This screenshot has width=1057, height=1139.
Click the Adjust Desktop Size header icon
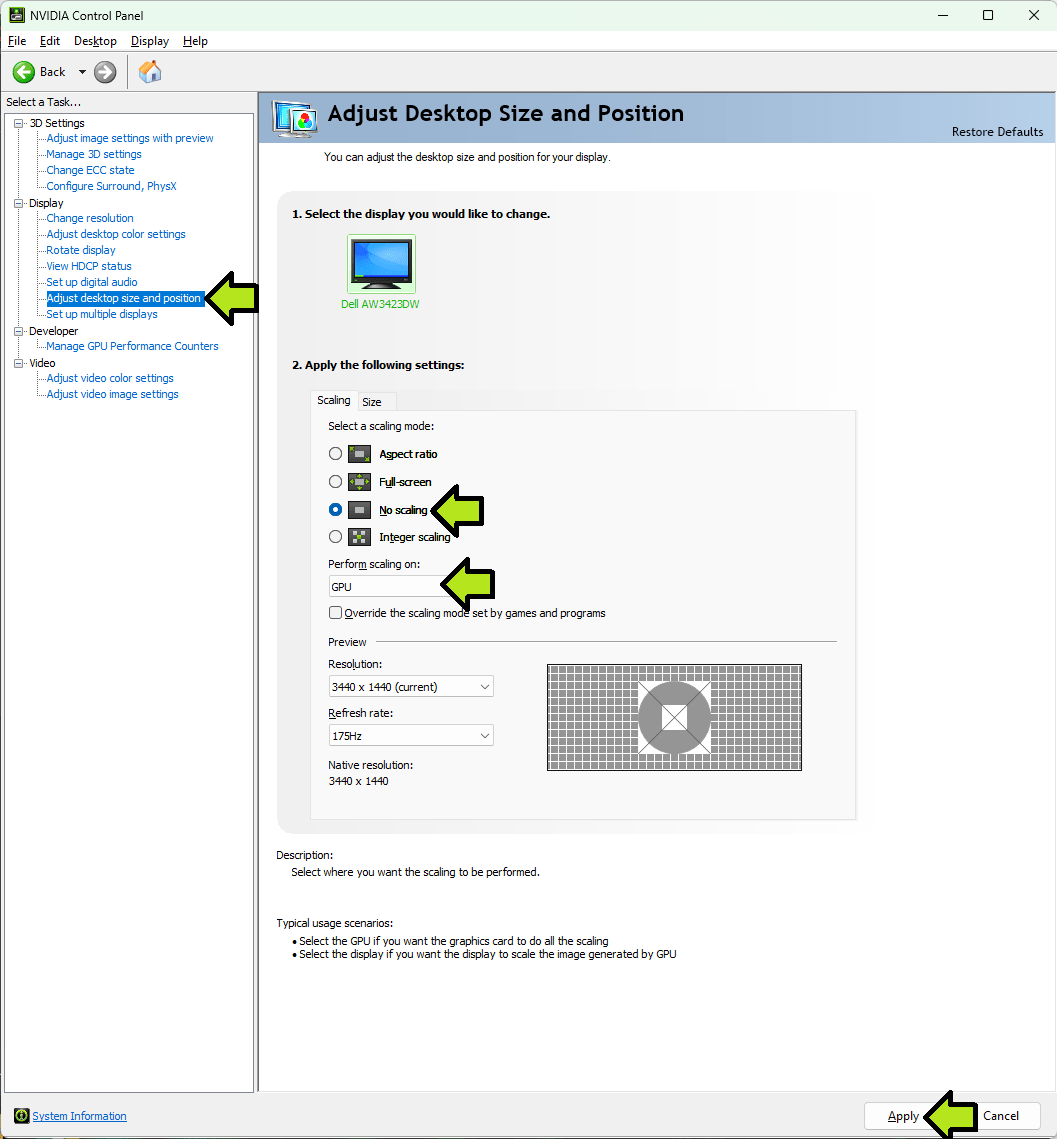pos(294,118)
